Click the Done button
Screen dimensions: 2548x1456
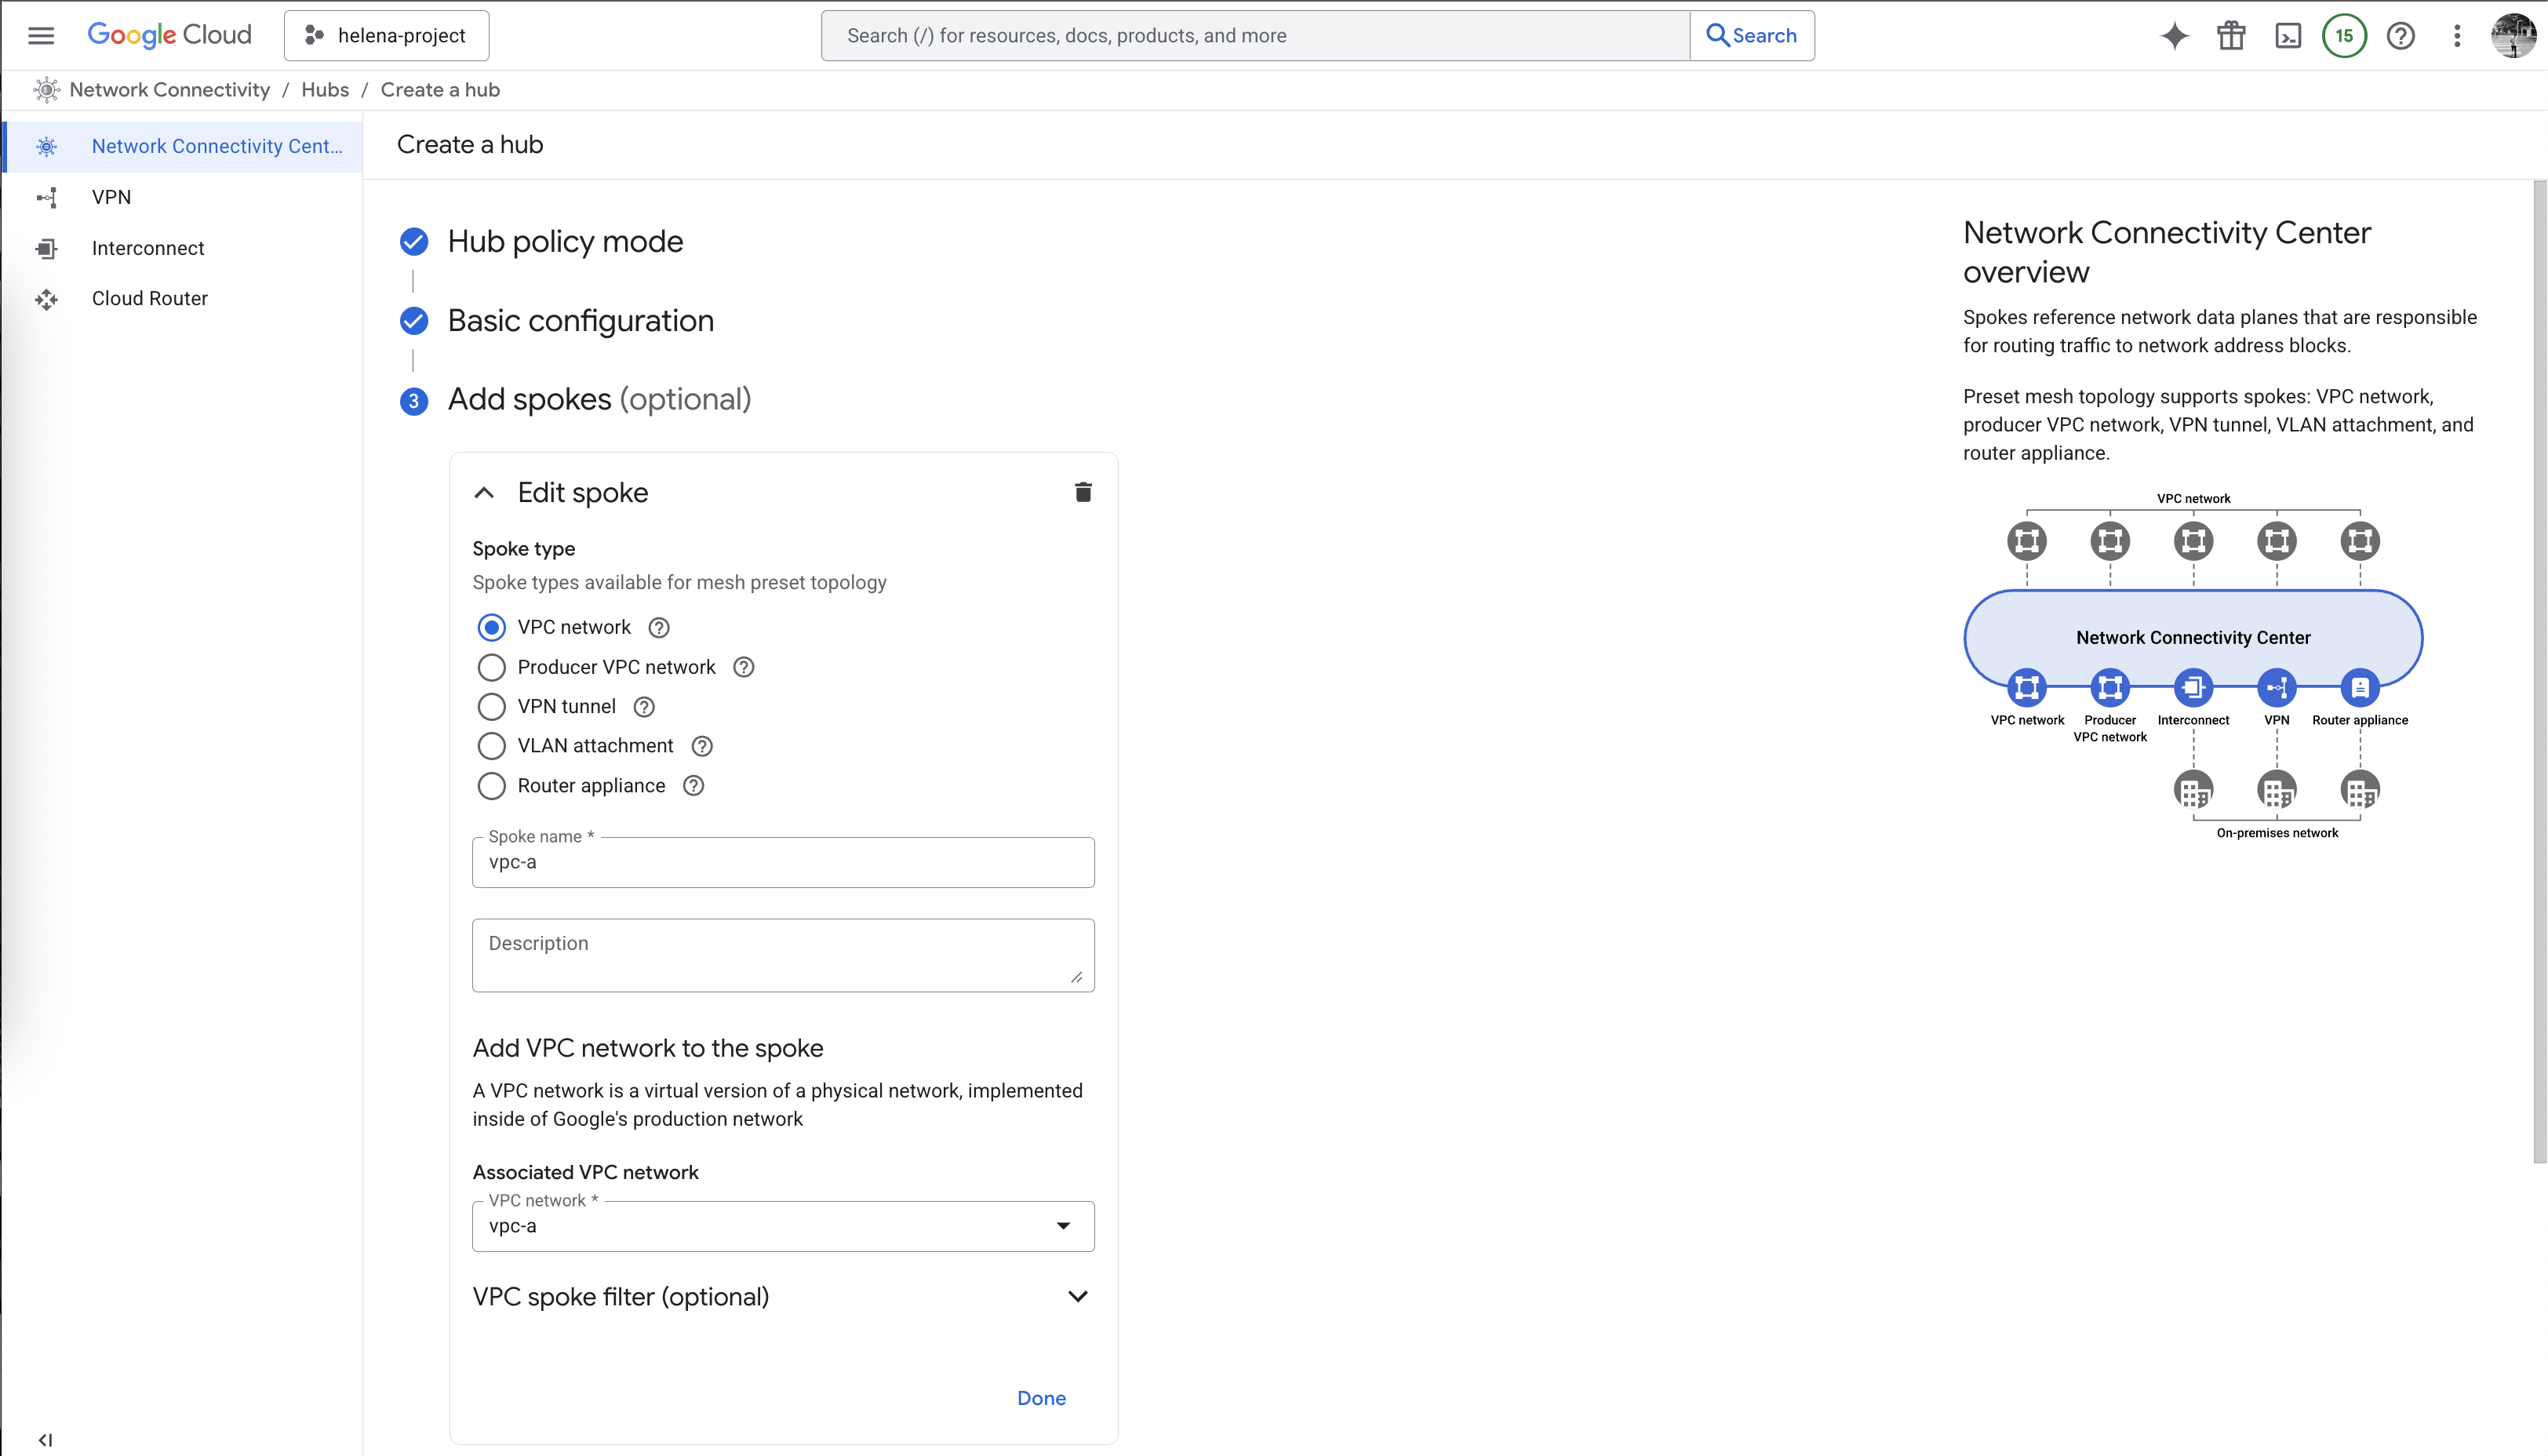coord(1041,1398)
